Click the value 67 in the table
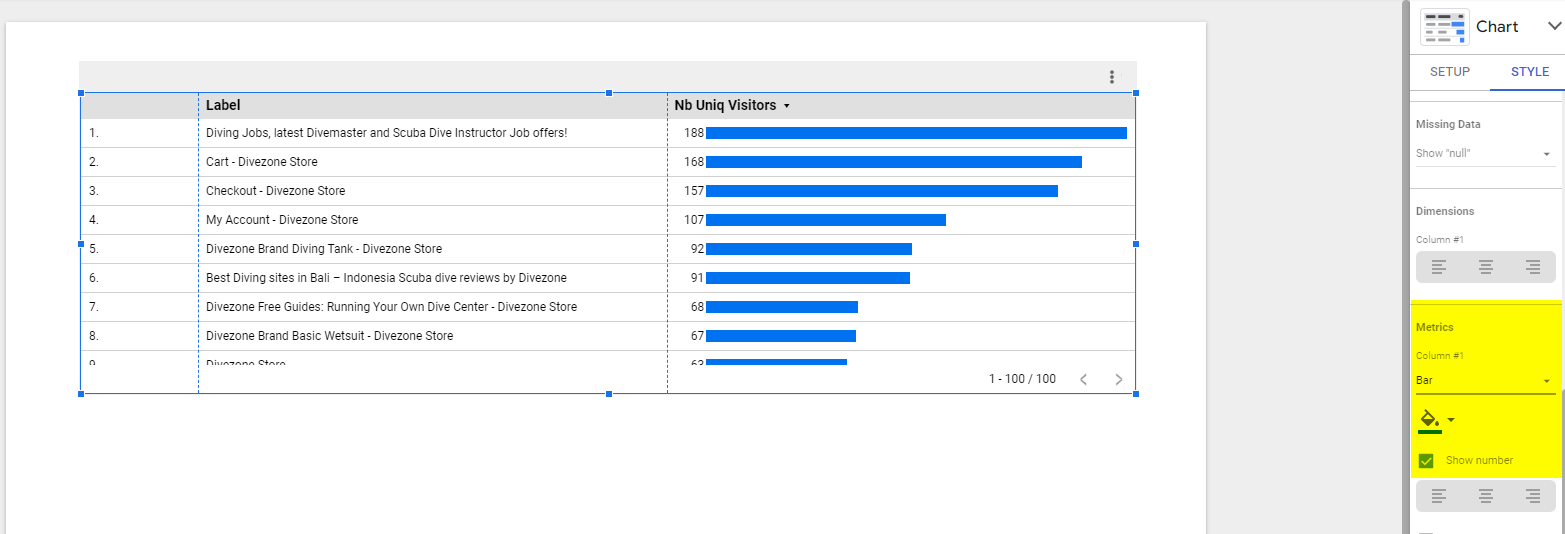 coord(697,336)
